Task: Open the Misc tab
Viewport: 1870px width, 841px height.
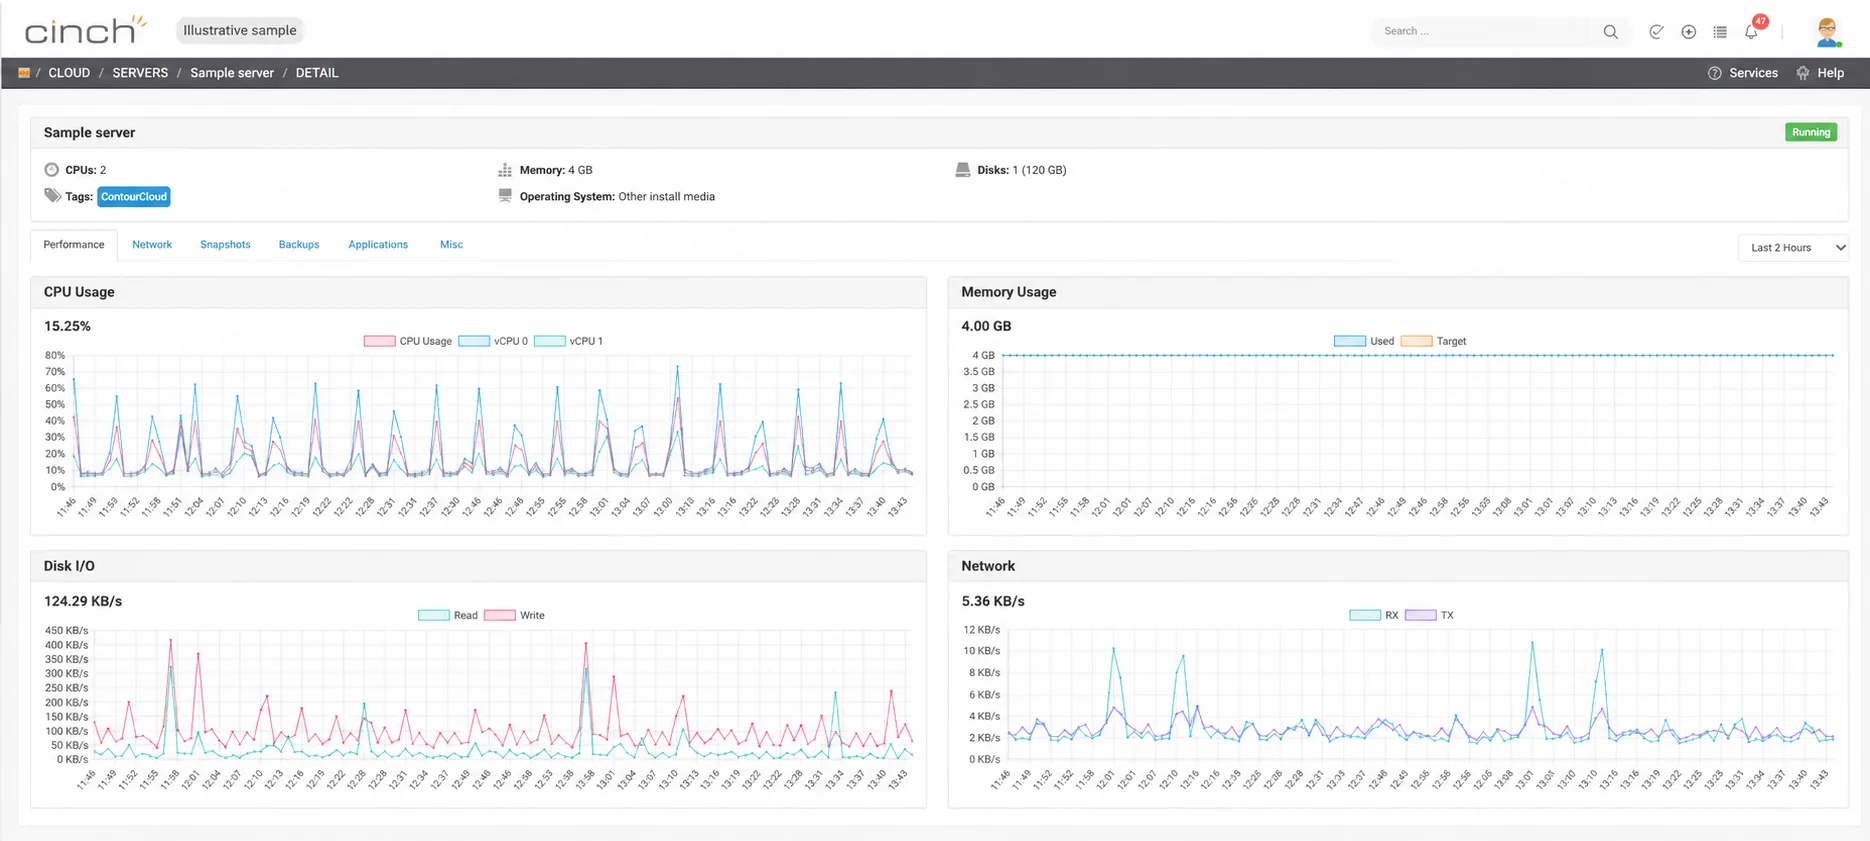Action: [451, 245]
